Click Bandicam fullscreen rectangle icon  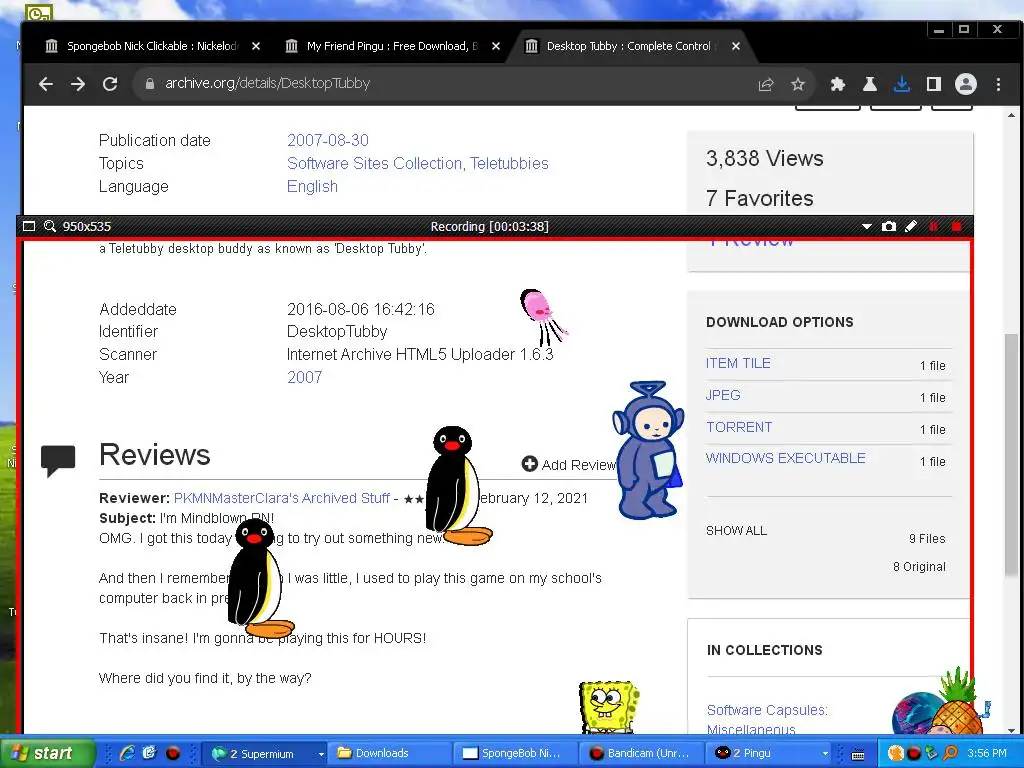point(29,227)
